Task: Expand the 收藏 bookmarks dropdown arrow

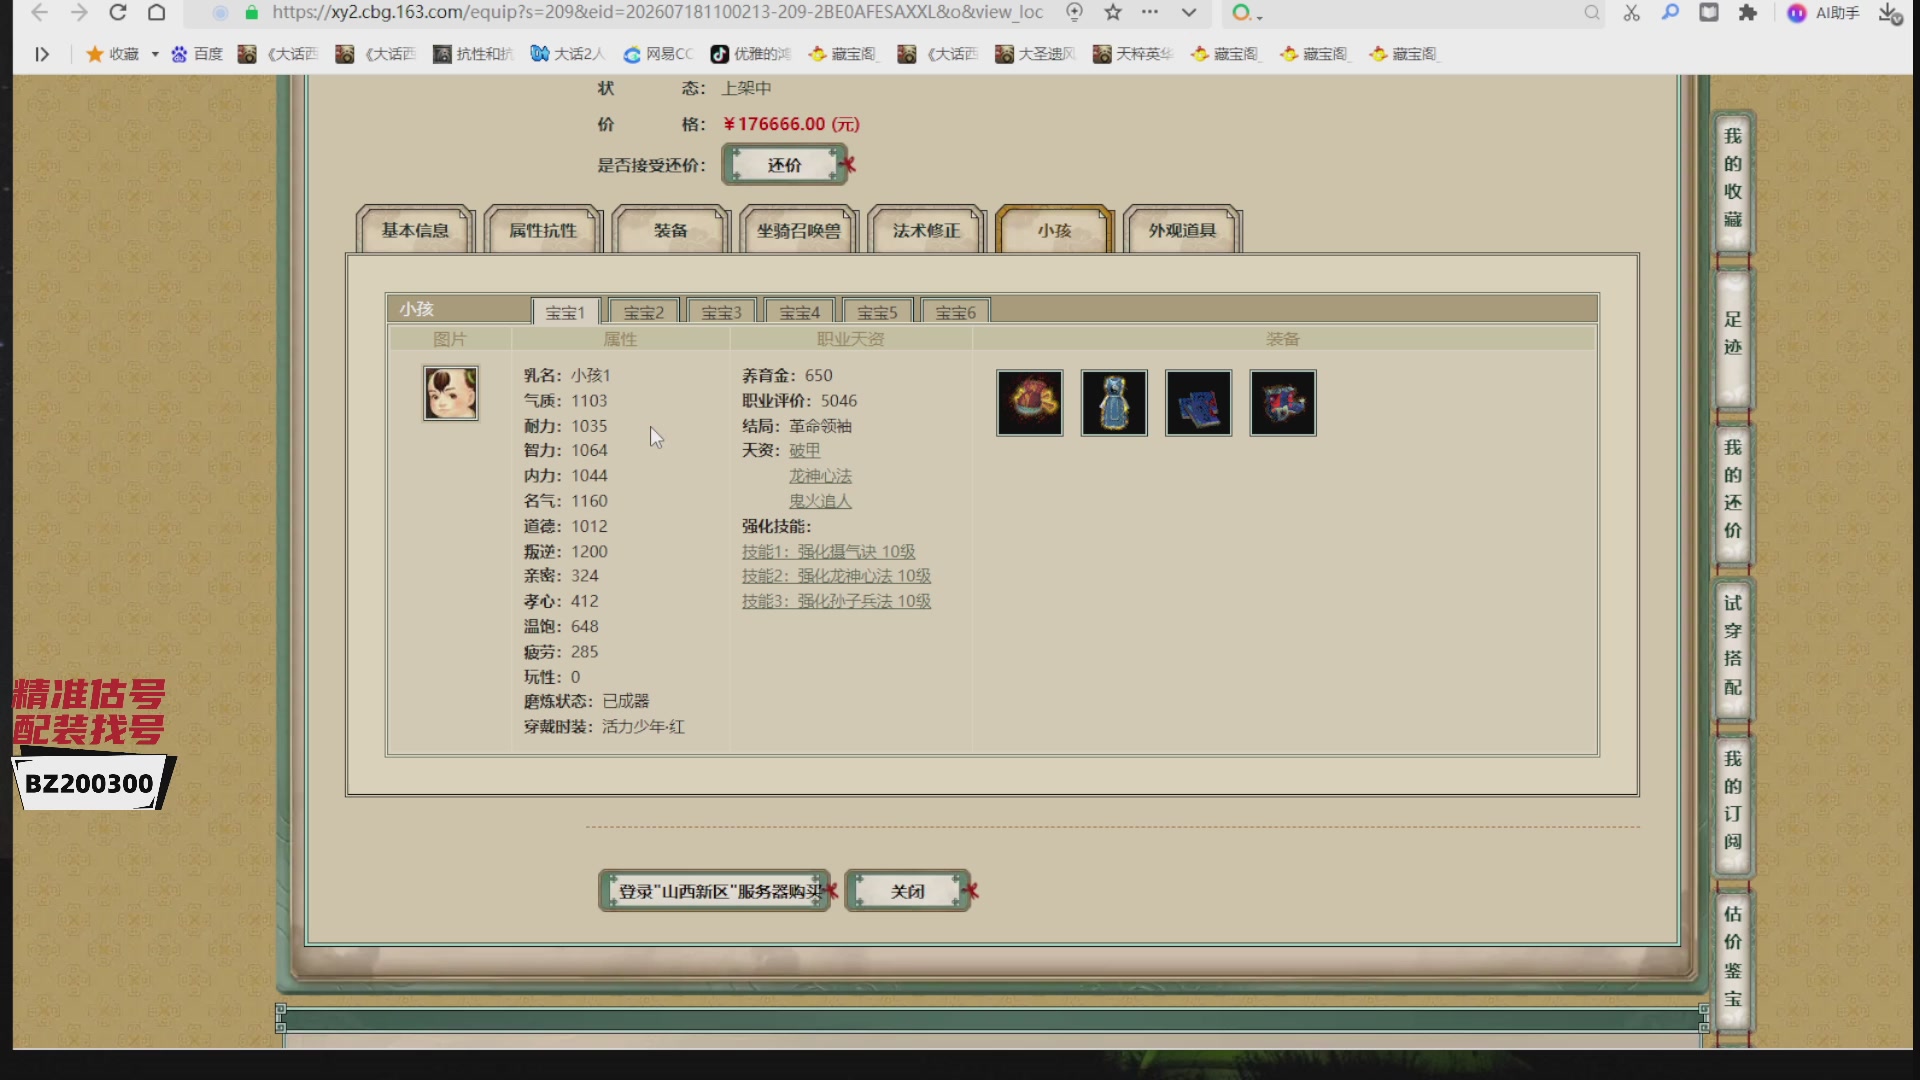Action: tap(155, 54)
